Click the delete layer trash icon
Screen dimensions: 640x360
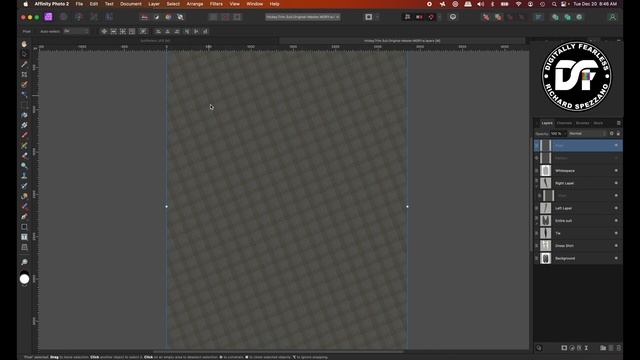619,348
